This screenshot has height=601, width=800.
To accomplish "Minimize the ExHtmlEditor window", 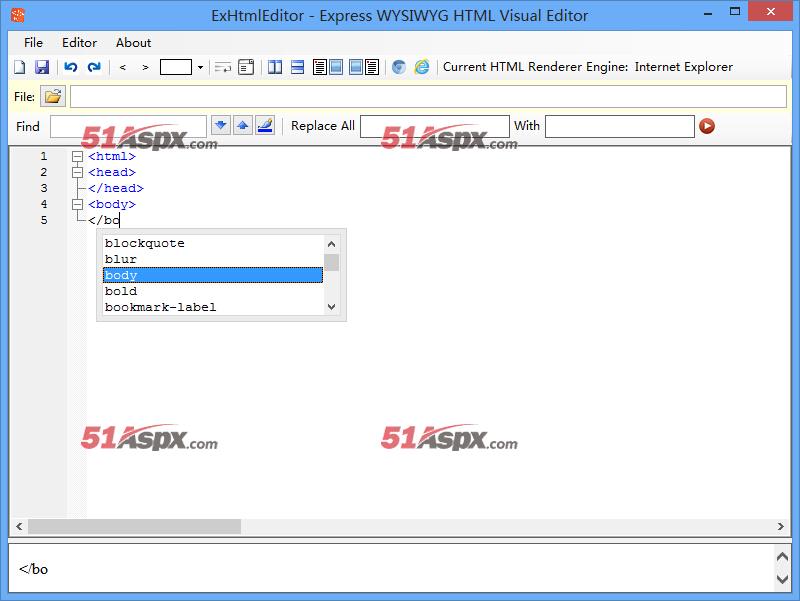I will coord(708,13).
